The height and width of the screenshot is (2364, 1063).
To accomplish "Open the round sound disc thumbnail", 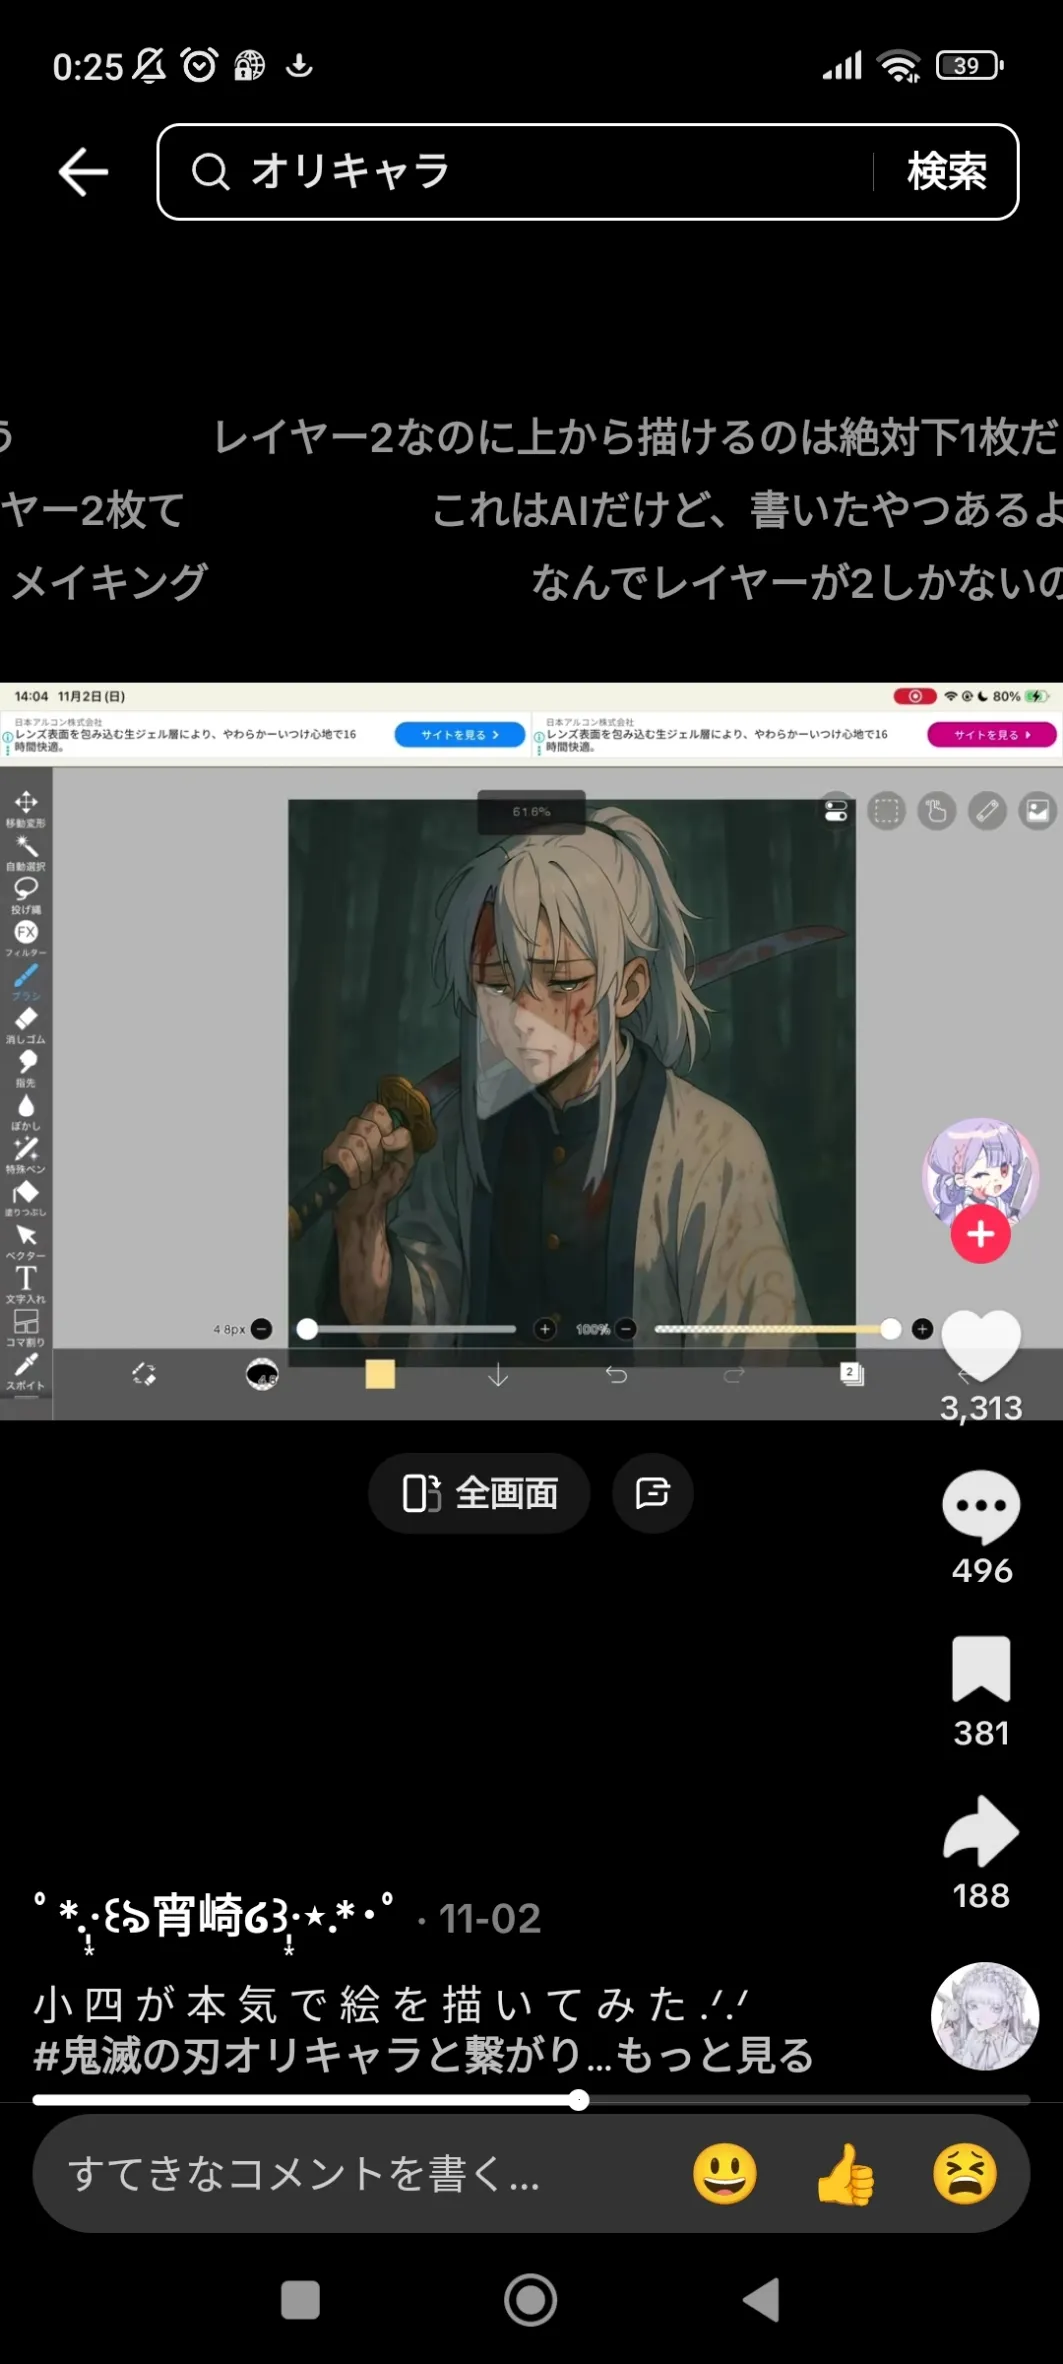I will 985,2016.
